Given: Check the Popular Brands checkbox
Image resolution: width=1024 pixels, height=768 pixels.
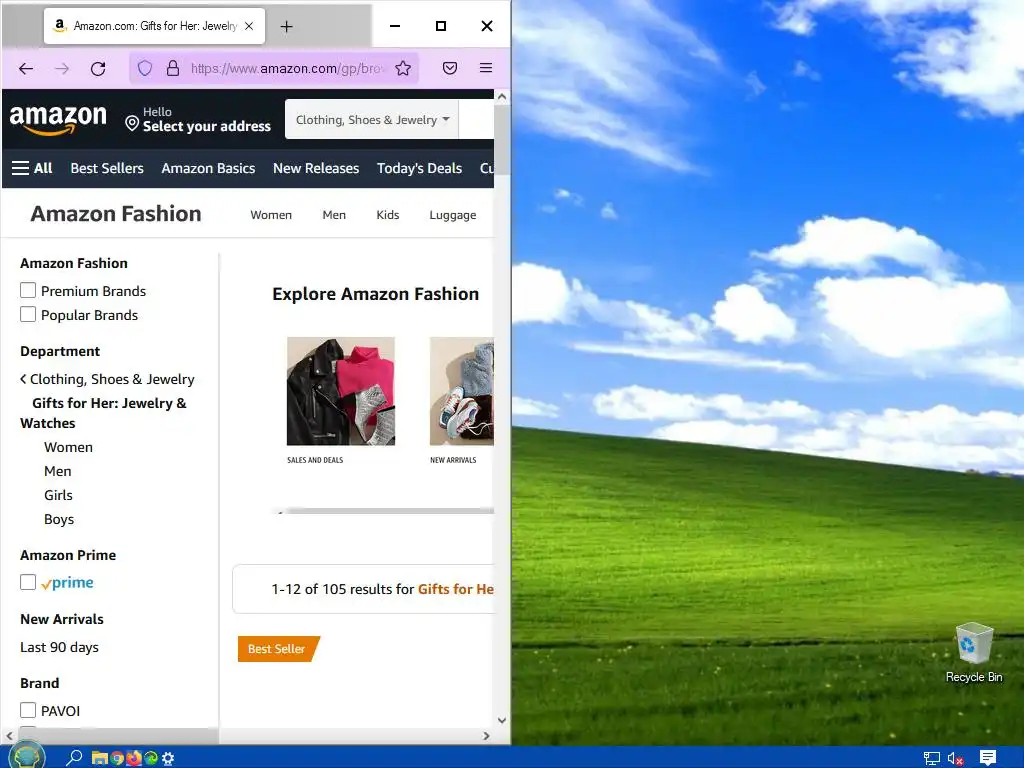Looking at the screenshot, I should tap(28, 314).
